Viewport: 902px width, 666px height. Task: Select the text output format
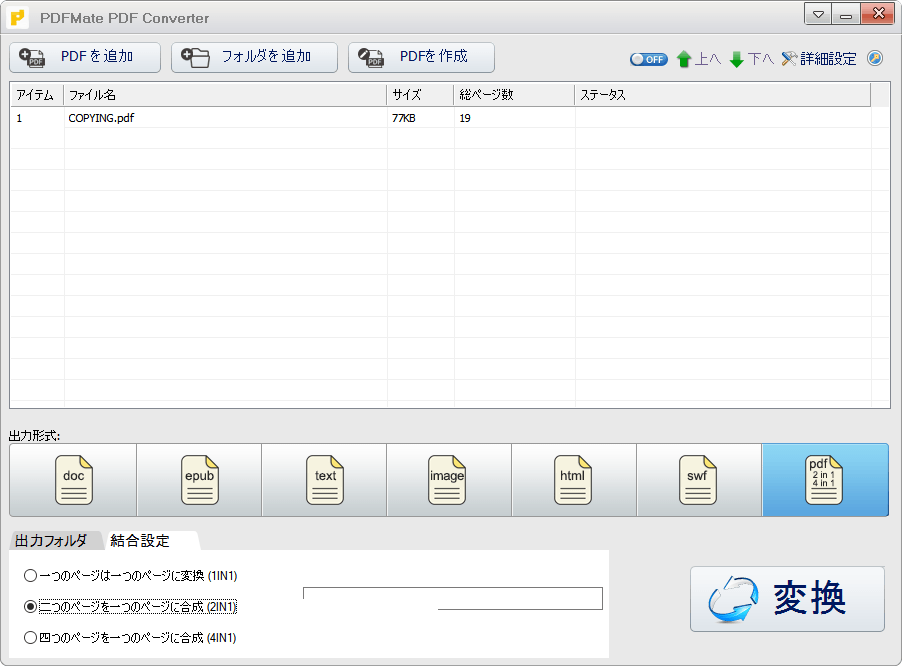[324, 480]
